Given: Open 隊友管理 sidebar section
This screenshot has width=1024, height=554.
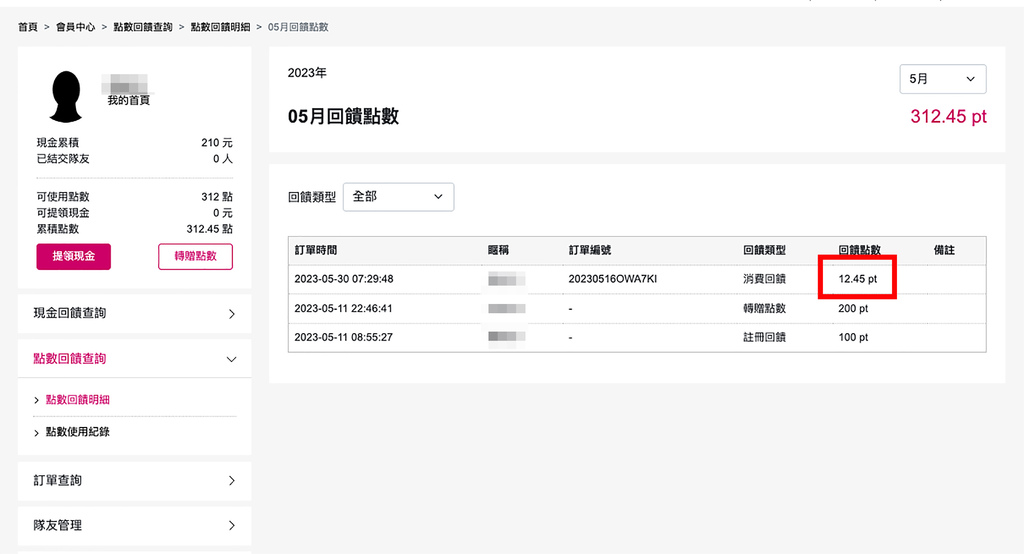Looking at the screenshot, I should [135, 525].
